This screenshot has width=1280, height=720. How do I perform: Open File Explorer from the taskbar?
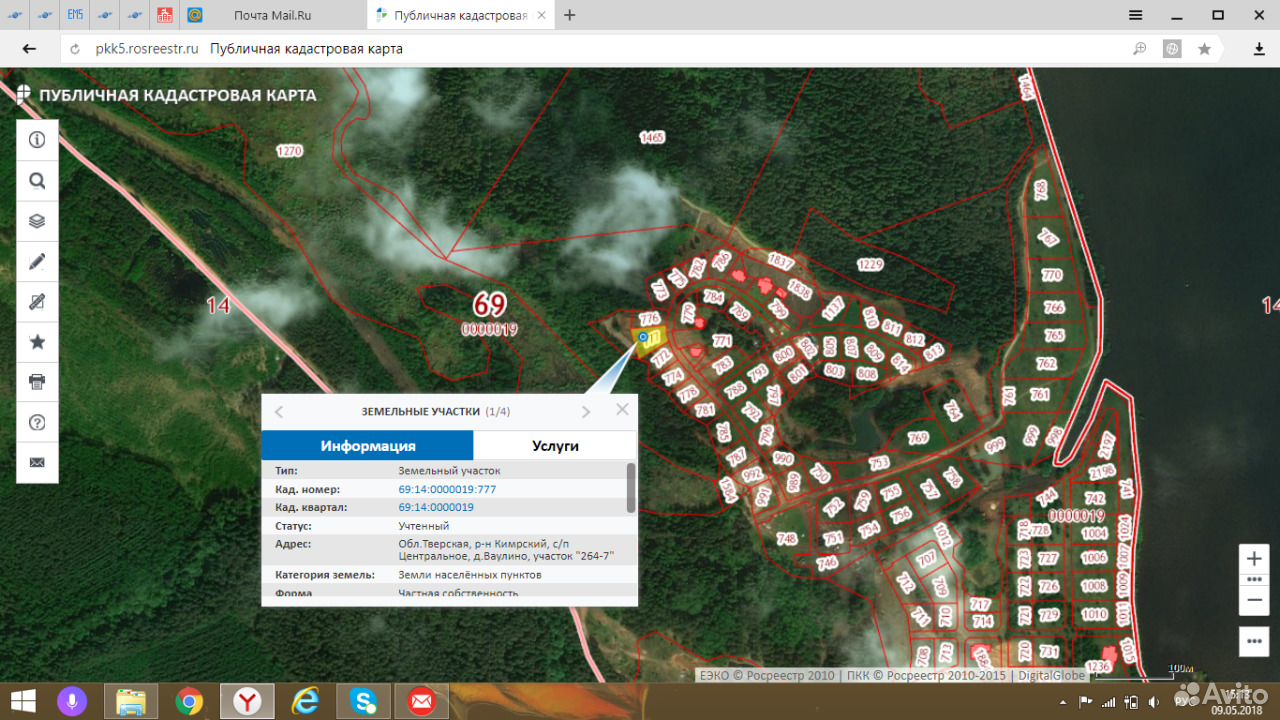(x=131, y=701)
